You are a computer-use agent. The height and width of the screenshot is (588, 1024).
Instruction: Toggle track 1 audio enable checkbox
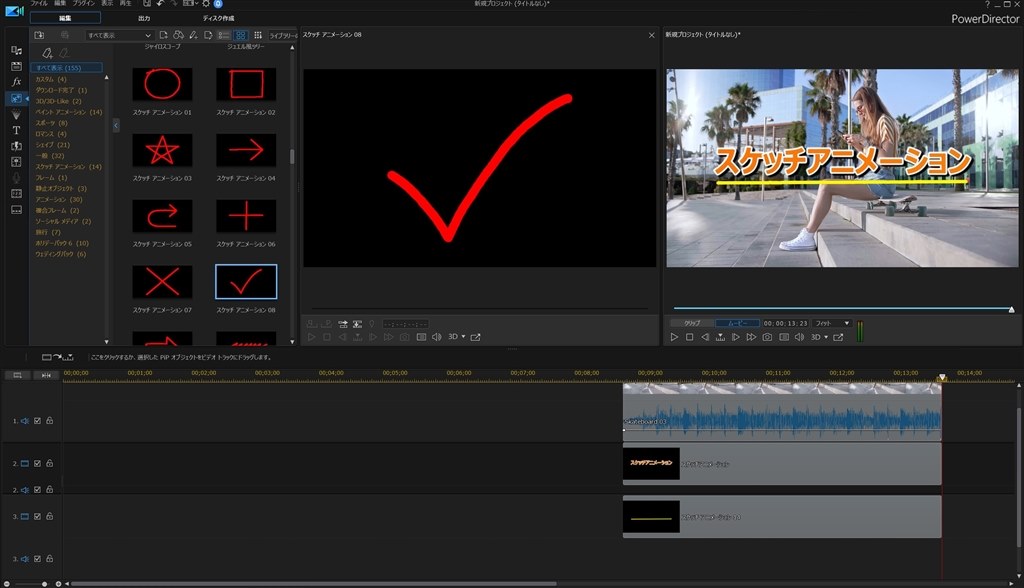[37, 421]
